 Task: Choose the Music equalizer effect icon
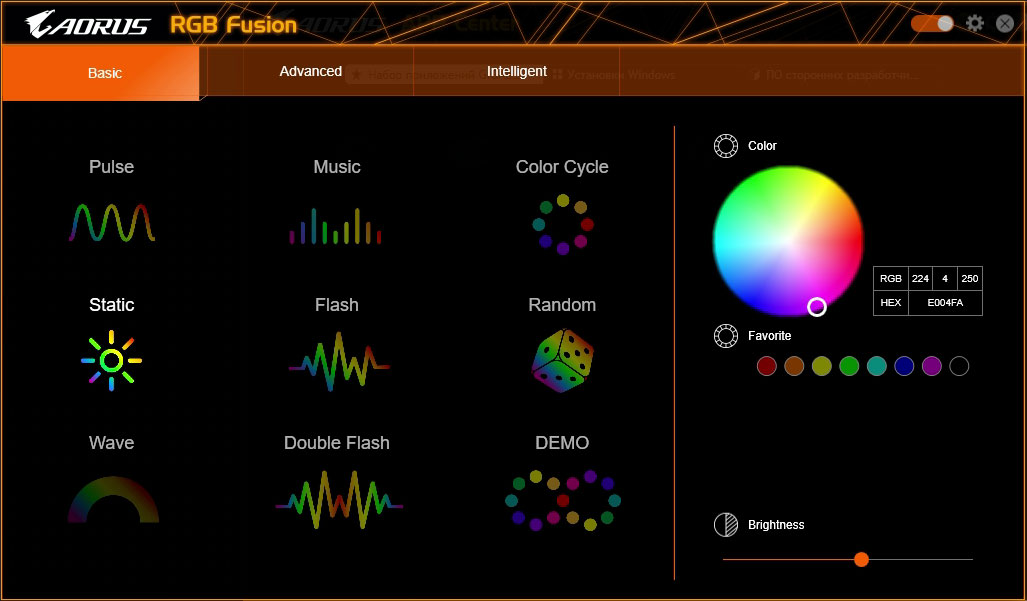[x=335, y=226]
